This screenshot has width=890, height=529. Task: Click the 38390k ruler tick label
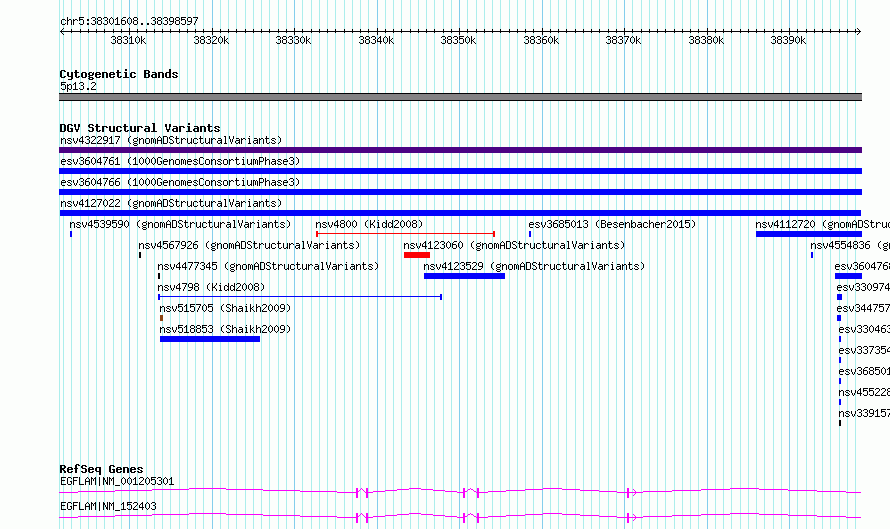[788, 40]
